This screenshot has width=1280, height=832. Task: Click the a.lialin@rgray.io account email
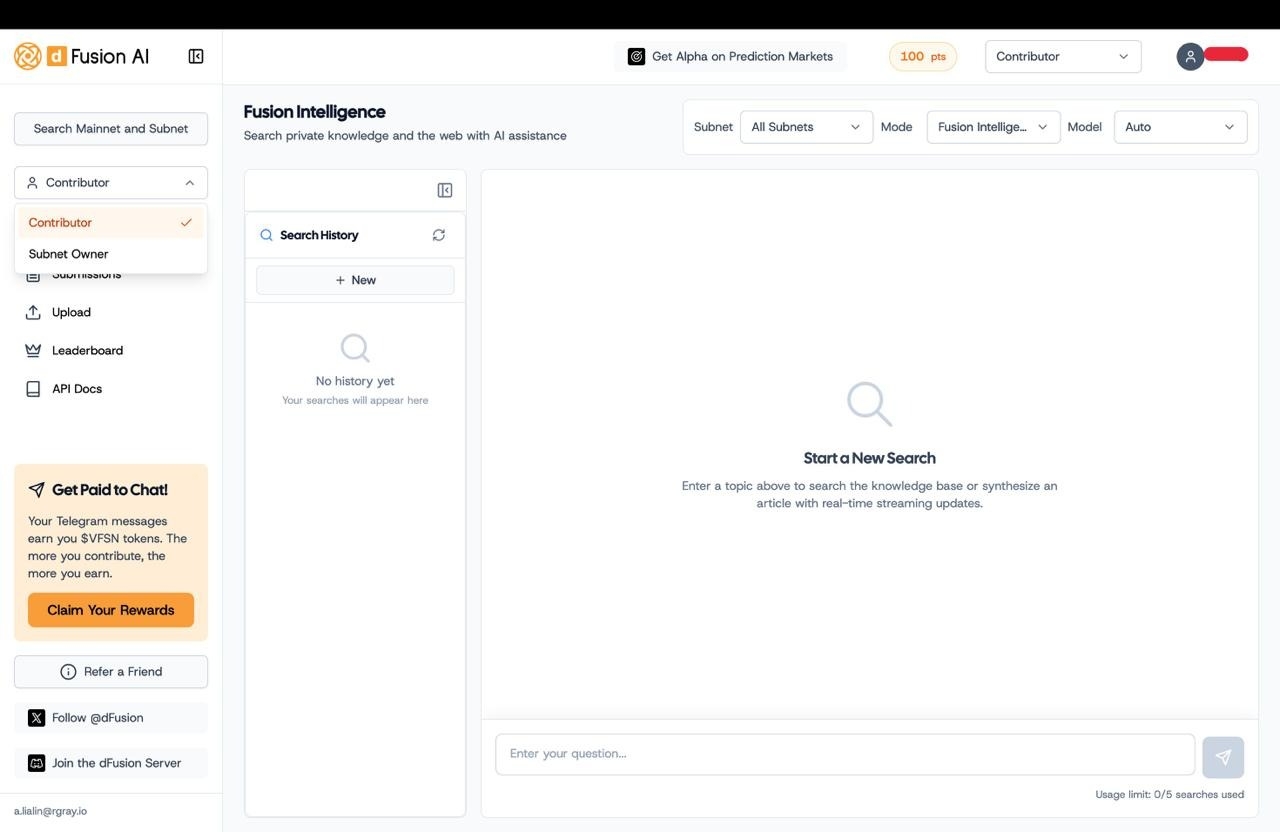click(x=50, y=811)
